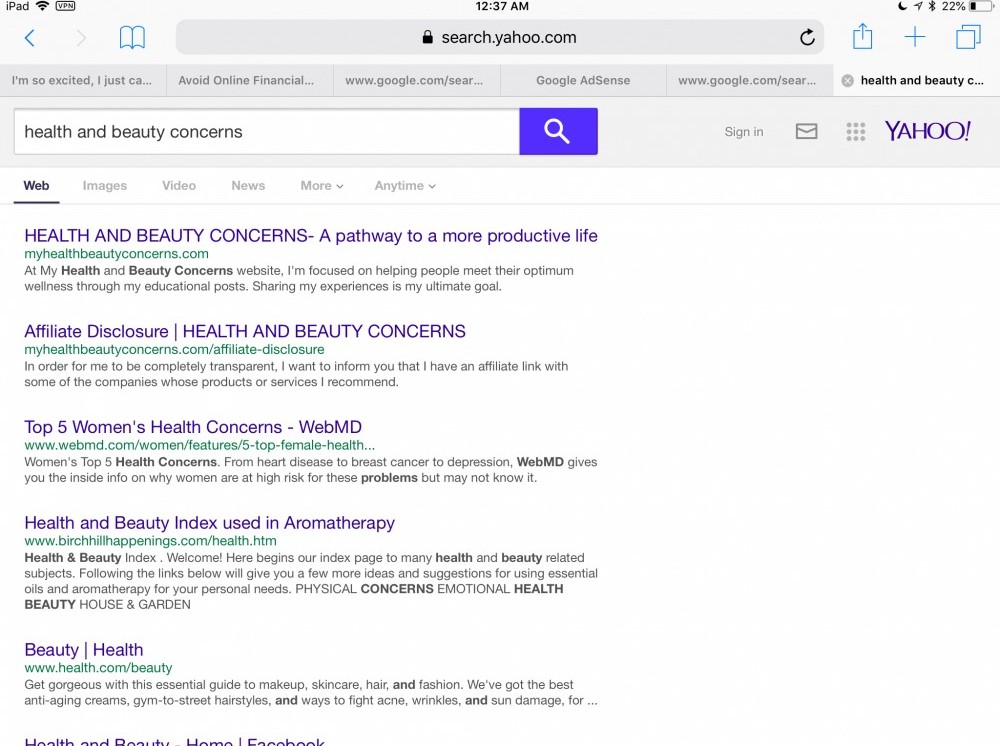
Task: Click myhealthbeautyconcerns.com green URL
Action: coord(116,254)
